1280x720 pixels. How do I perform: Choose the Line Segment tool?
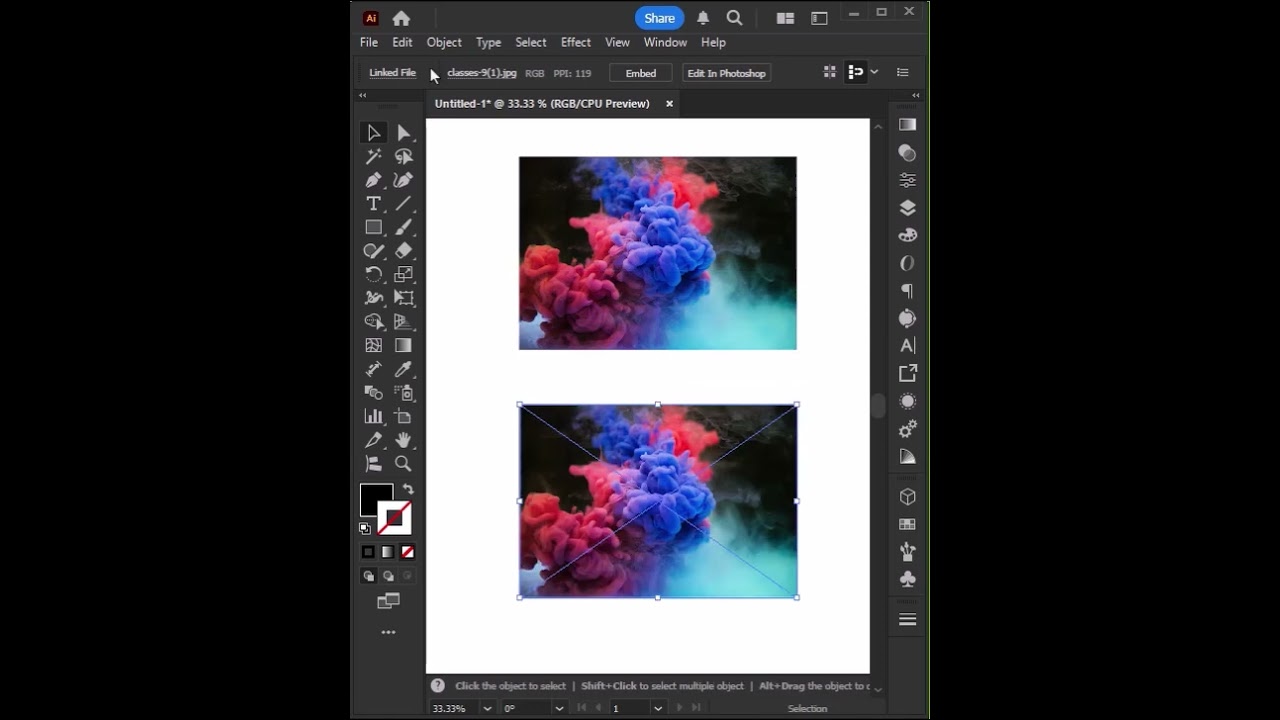click(x=403, y=204)
